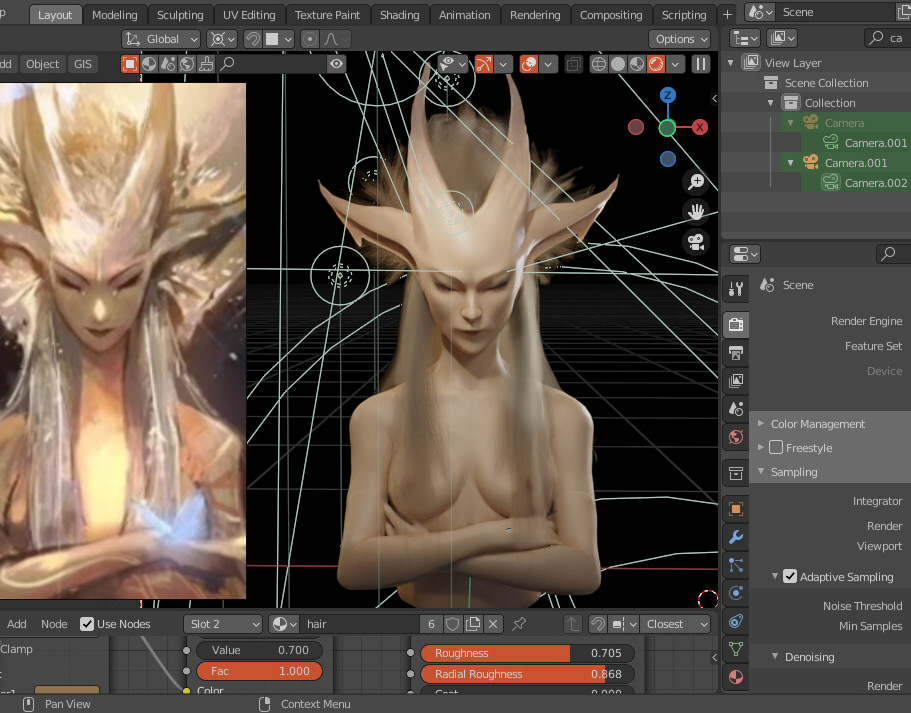The height and width of the screenshot is (713, 911).
Task: Switch to the Sculpting workspace tab
Action: [180, 15]
